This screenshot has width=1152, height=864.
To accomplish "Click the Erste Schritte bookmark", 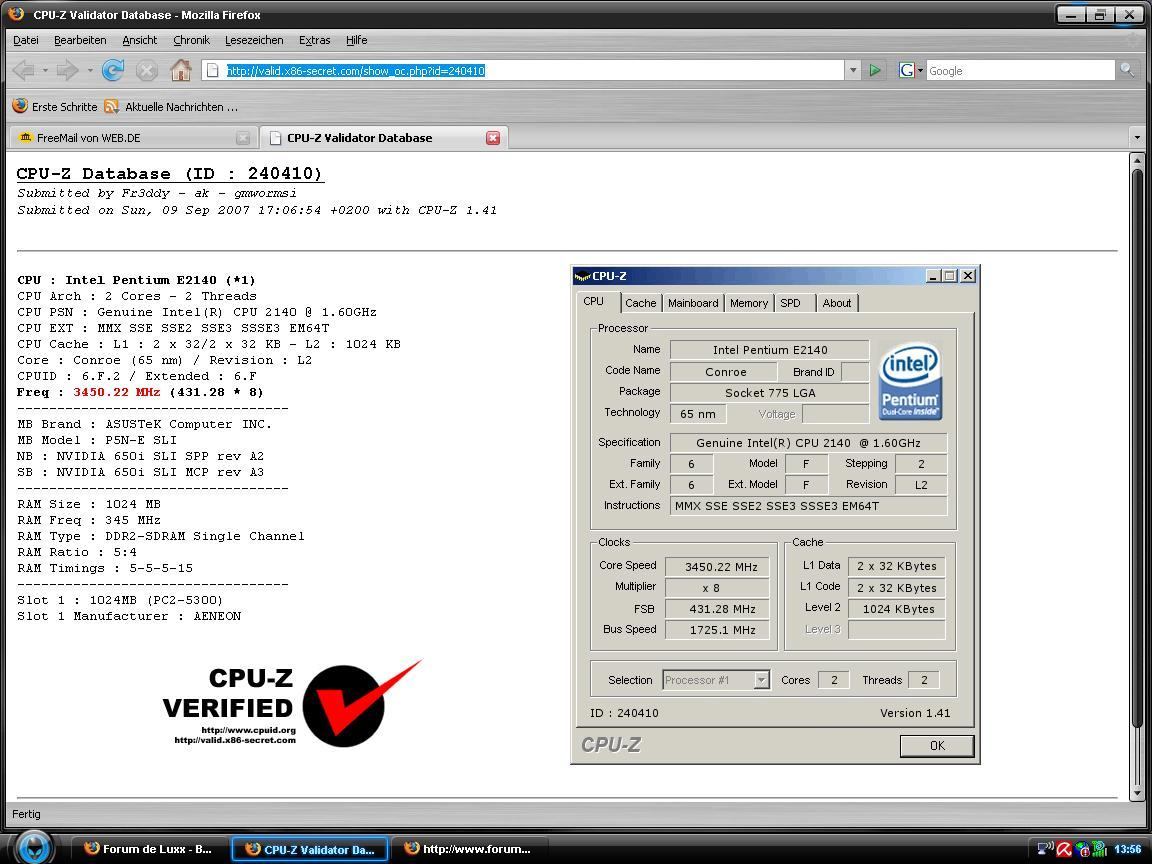I will click(x=55, y=107).
